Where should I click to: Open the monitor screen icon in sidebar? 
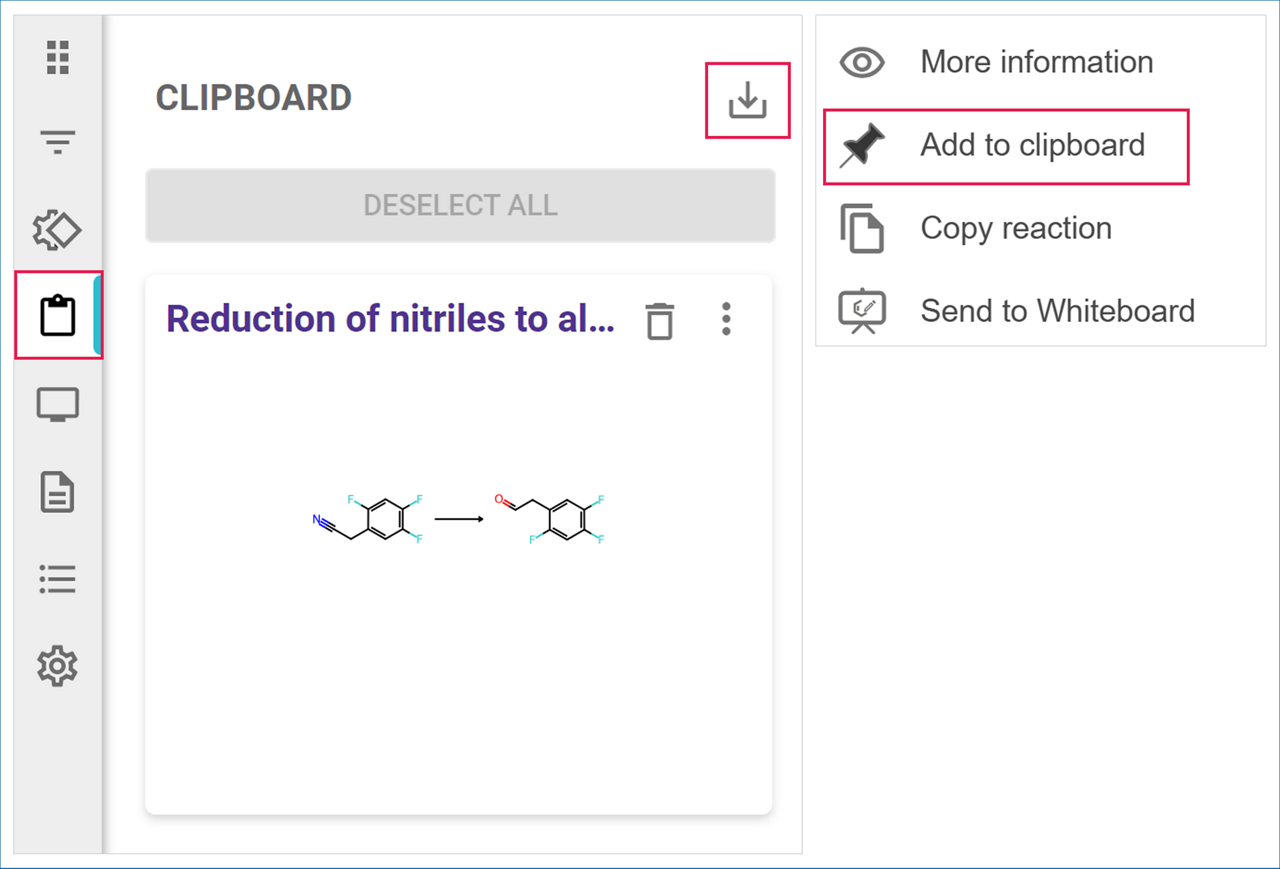pos(58,405)
